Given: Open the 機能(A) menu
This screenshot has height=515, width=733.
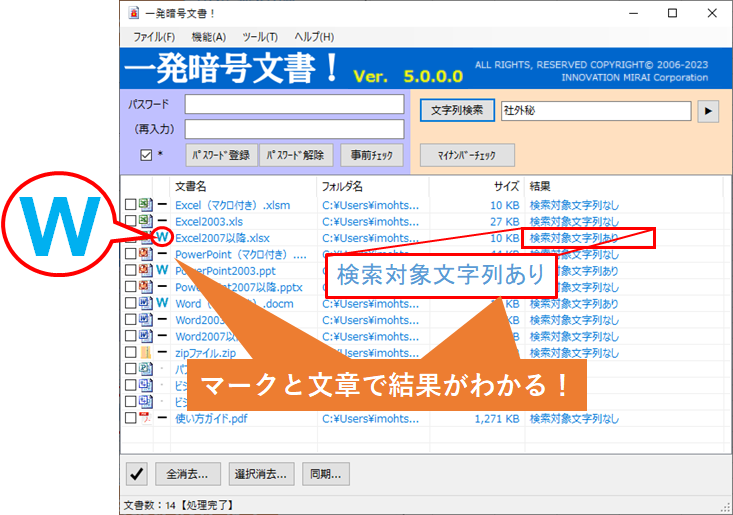Looking at the screenshot, I should tap(209, 37).
